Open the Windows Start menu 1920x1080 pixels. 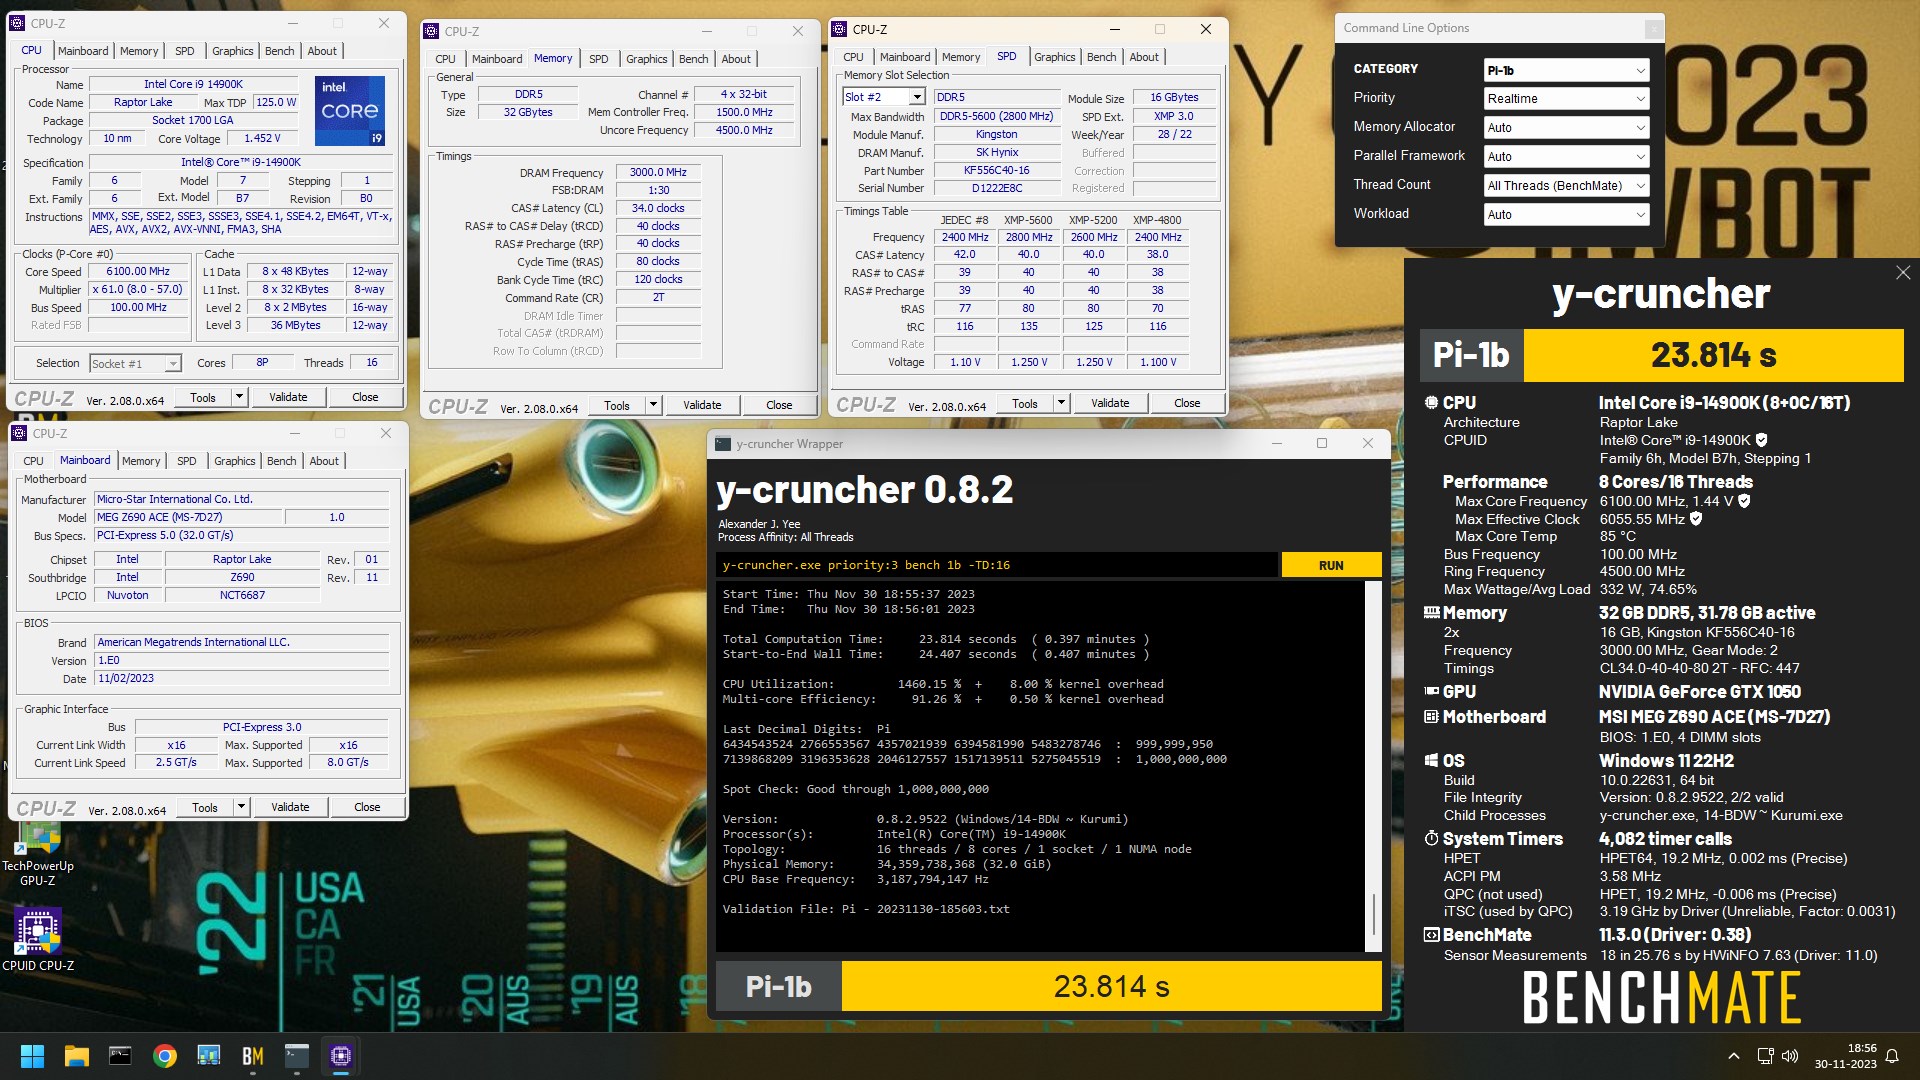(32, 1056)
